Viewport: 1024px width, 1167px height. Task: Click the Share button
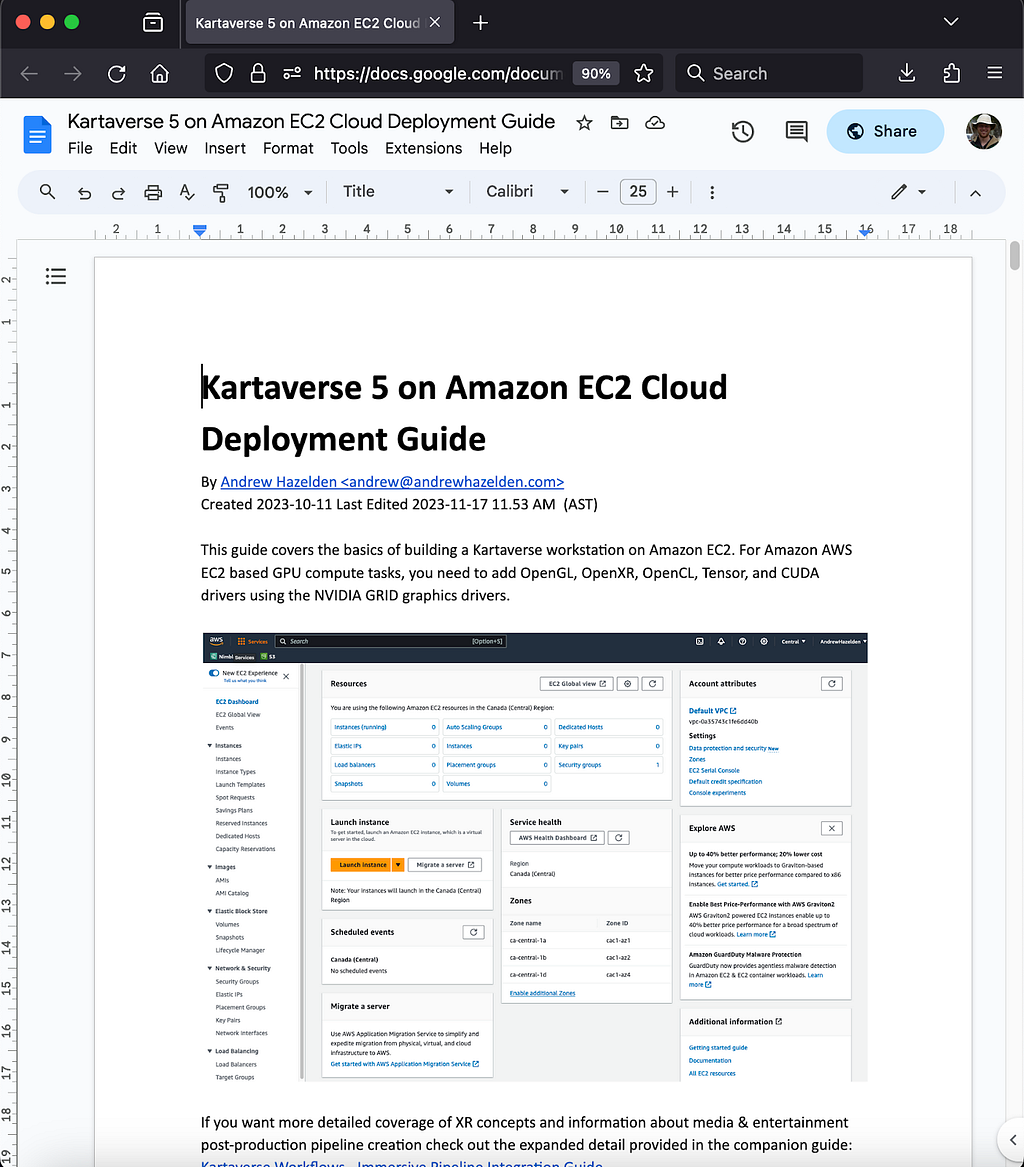[x=885, y=132]
